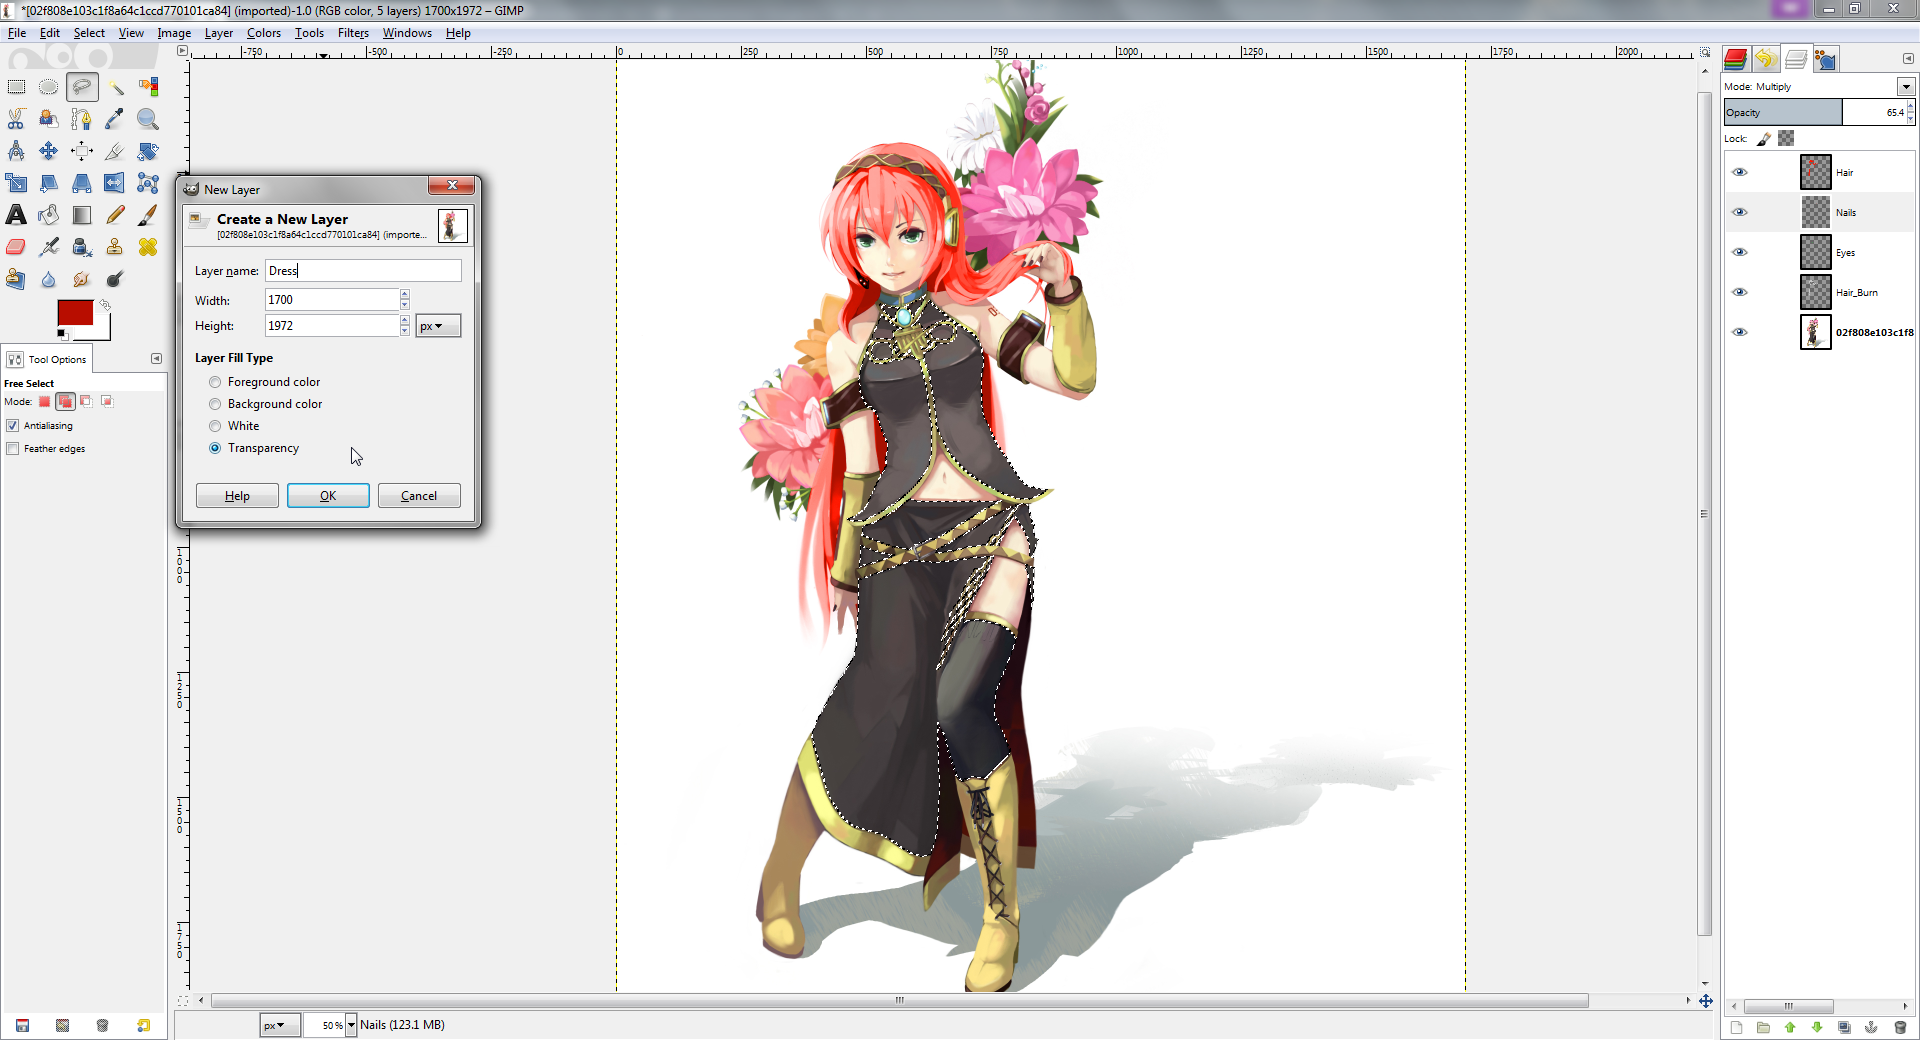
Task: Open the status bar px unit dropdown
Action: pyautogui.click(x=280, y=1025)
